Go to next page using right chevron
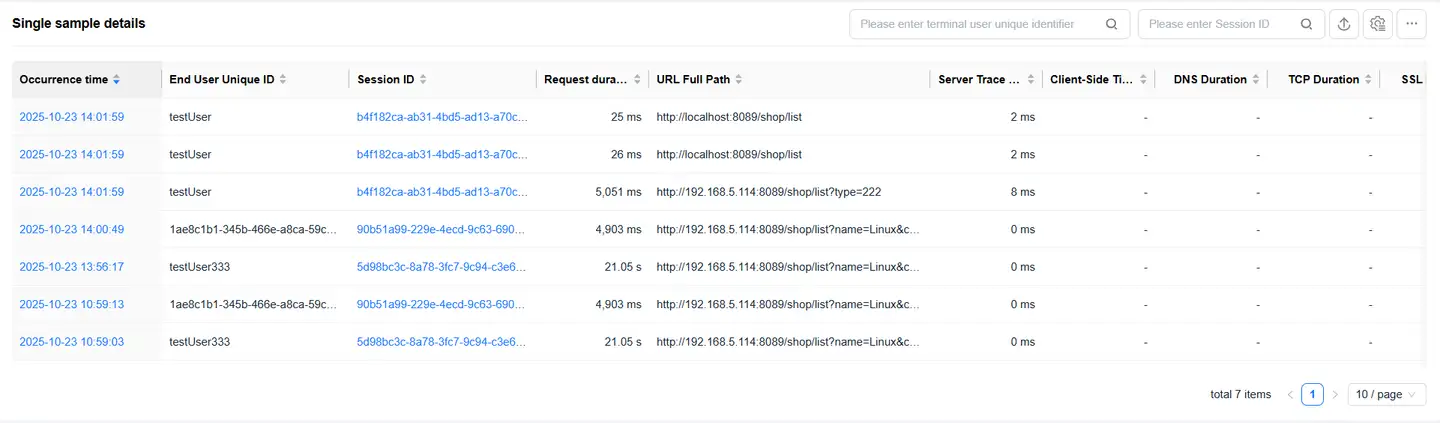Screen dimensions: 1440x423 click(1335, 395)
